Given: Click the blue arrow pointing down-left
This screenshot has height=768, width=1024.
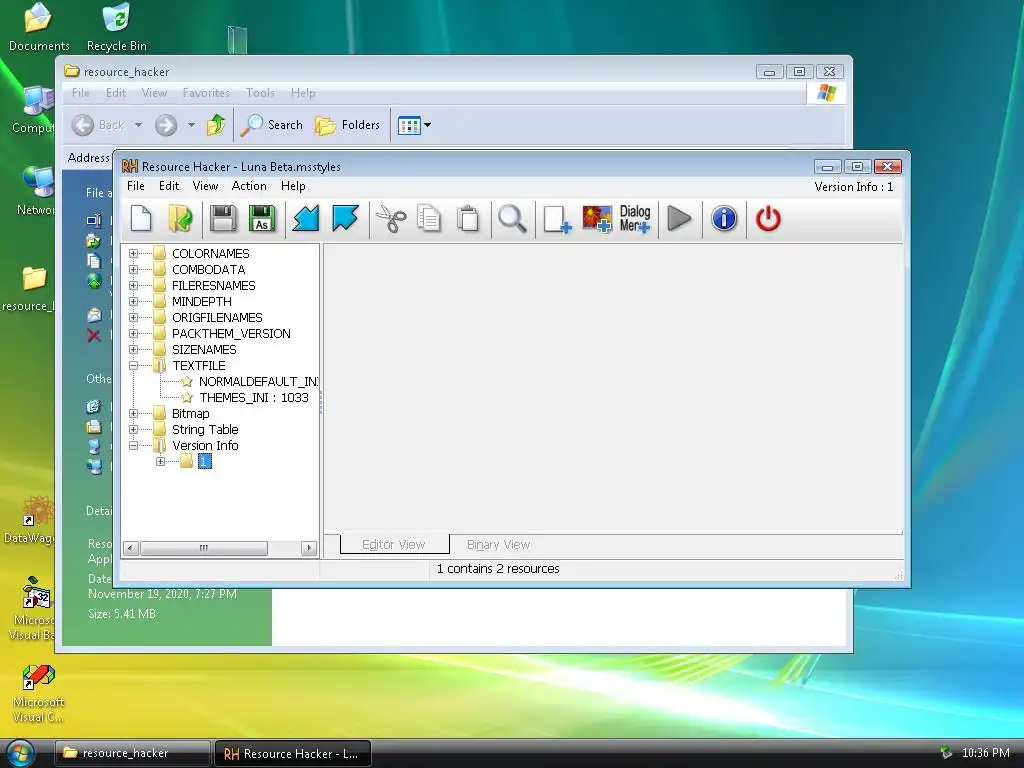Looking at the screenshot, I should coord(305,219).
